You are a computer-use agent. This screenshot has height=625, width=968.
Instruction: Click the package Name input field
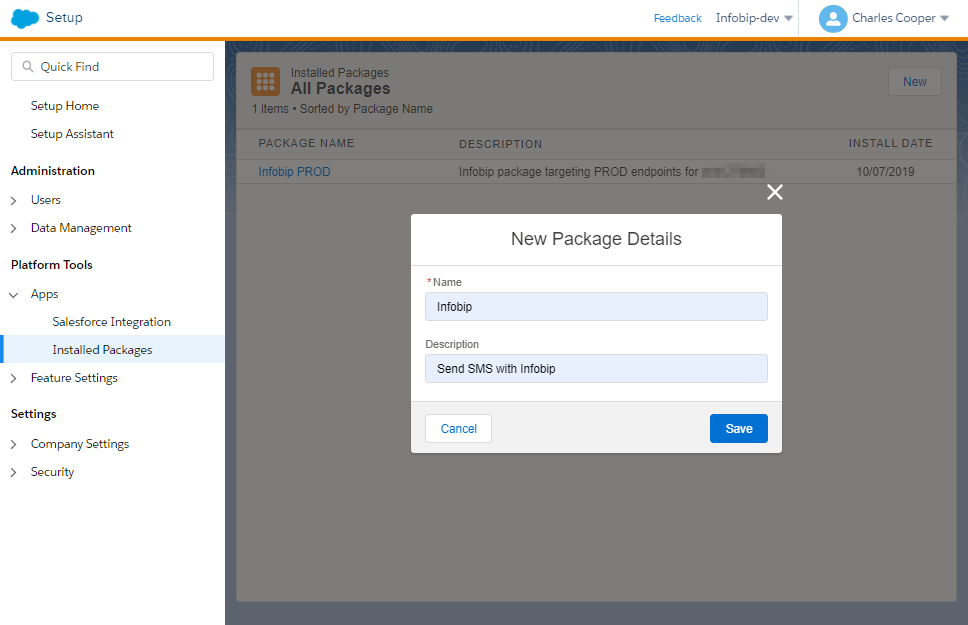click(596, 307)
